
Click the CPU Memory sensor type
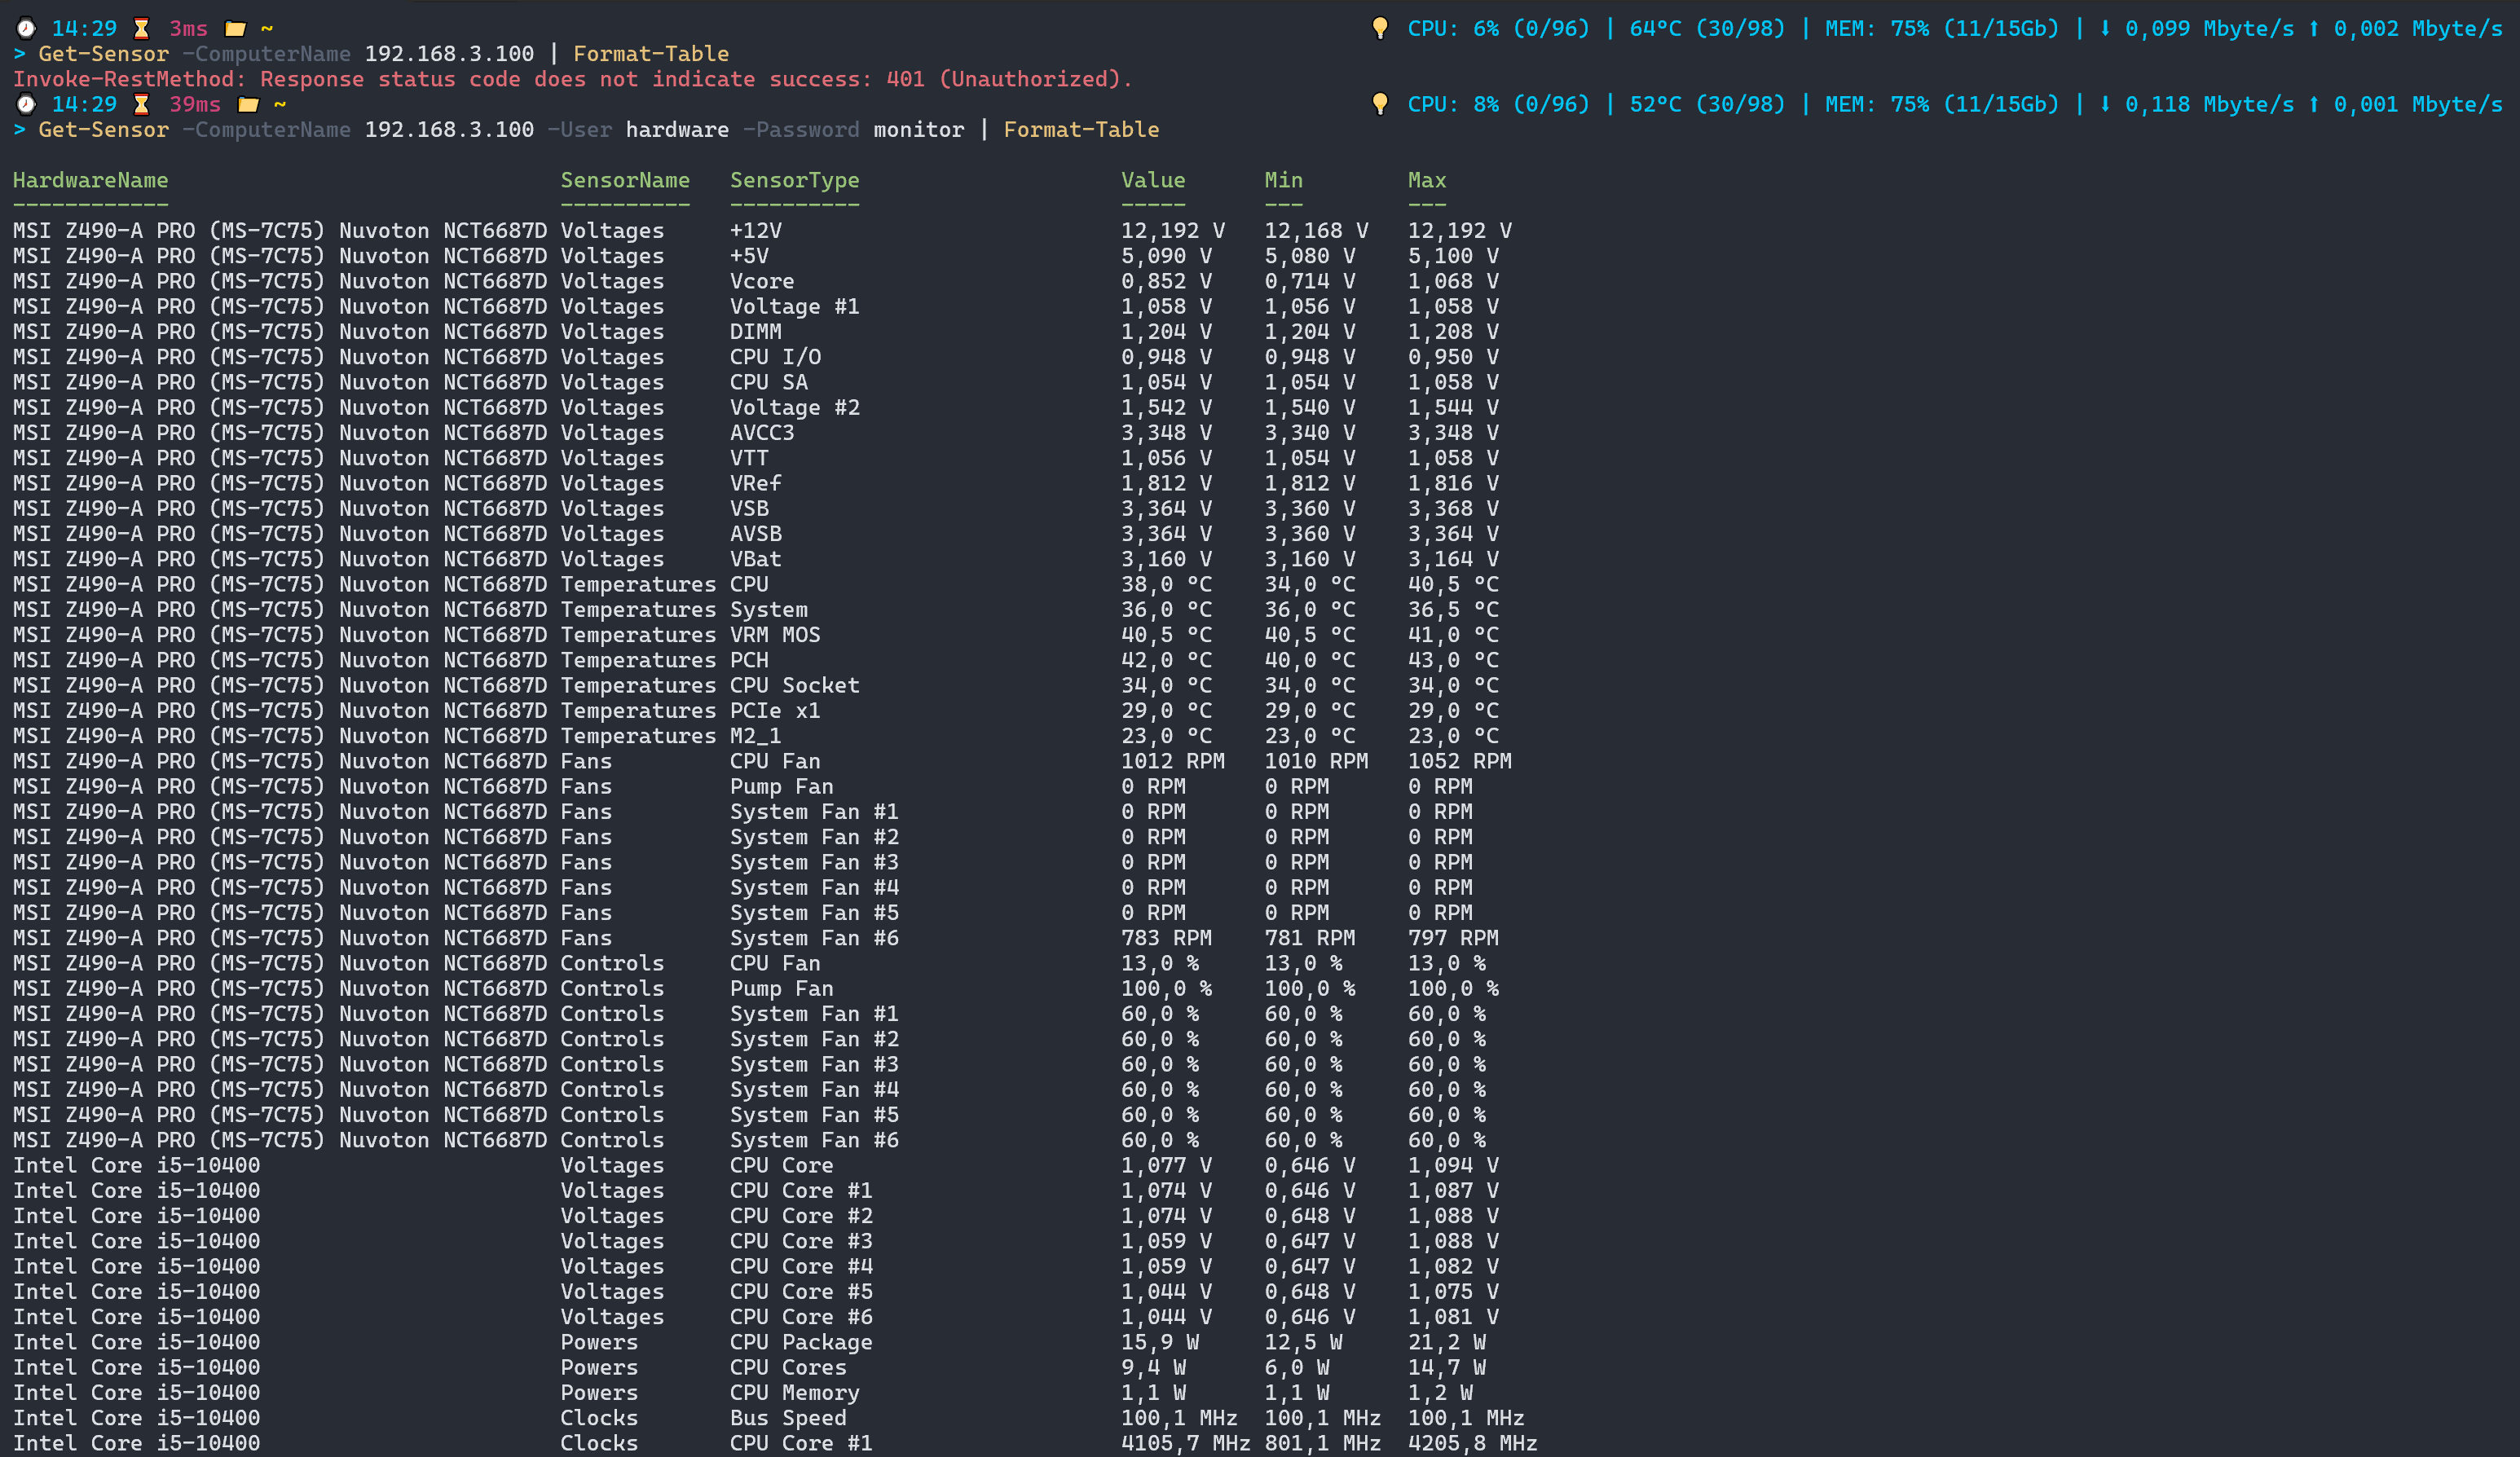[794, 1393]
